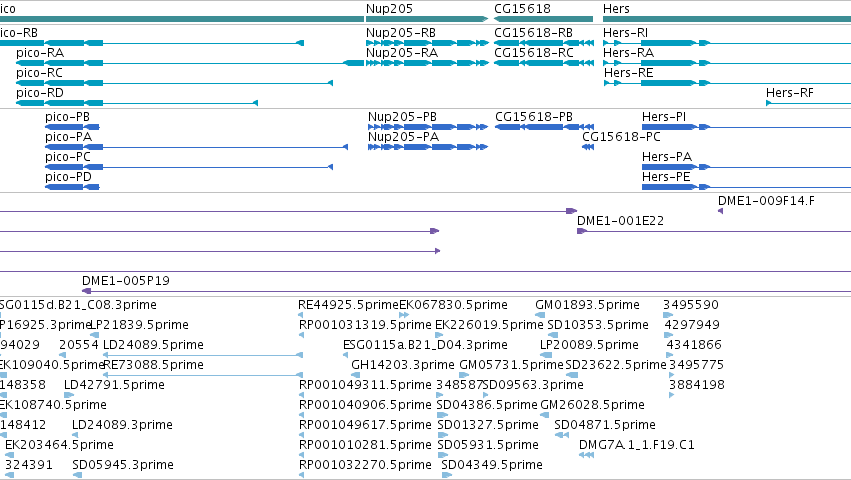
Task: Click the Hers-RI transcript label
Action: [x=625, y=33]
